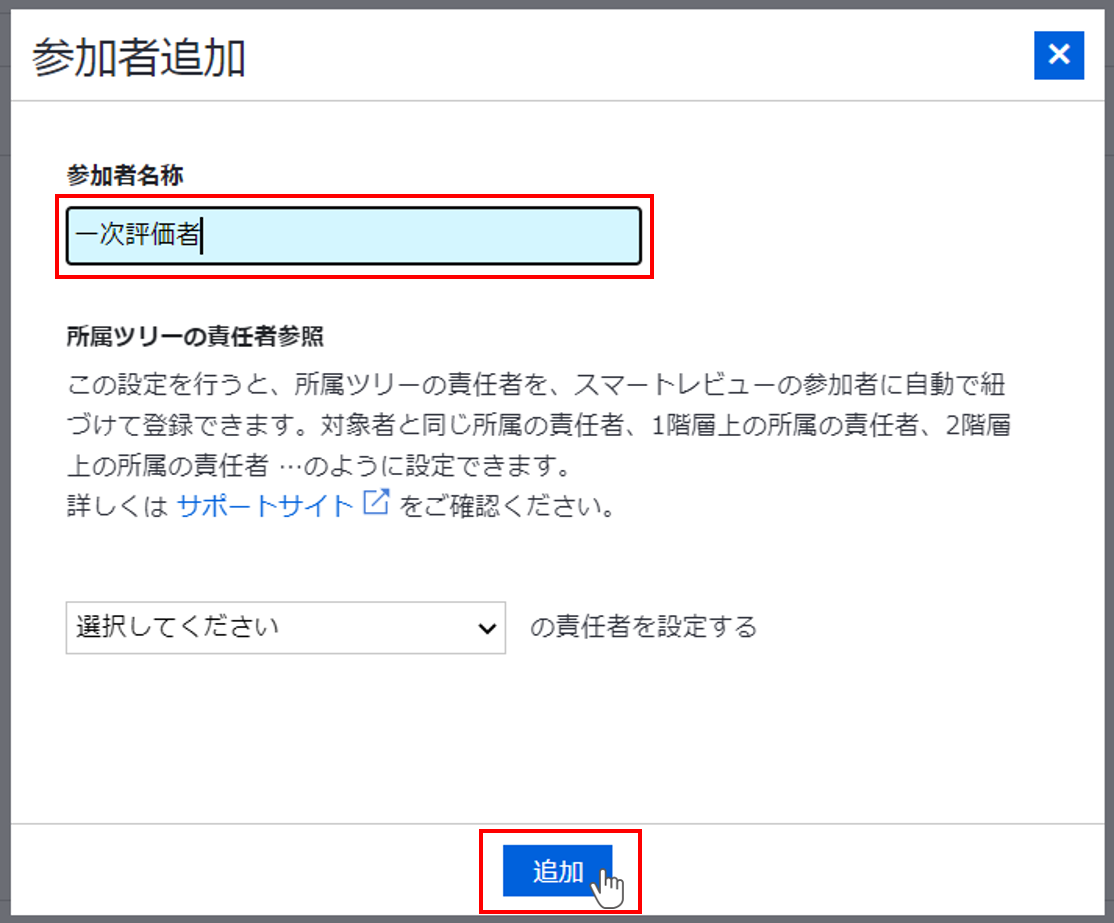Click blank footer area left of 追加
1114x923 pixels.
pos(250,870)
